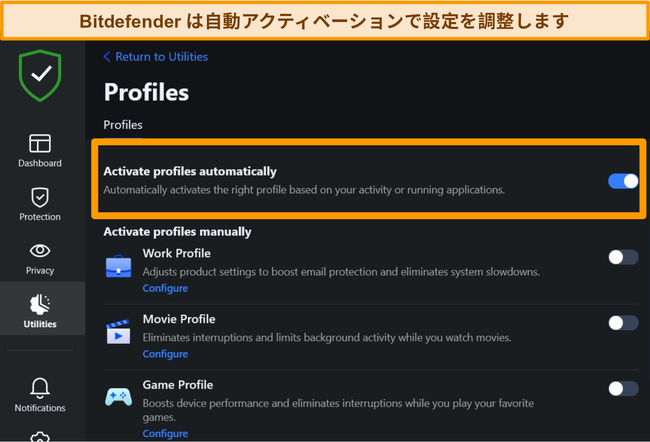Screen dimensions: 650x442
Task: Enable the Work Profile toggle
Action: (623, 257)
